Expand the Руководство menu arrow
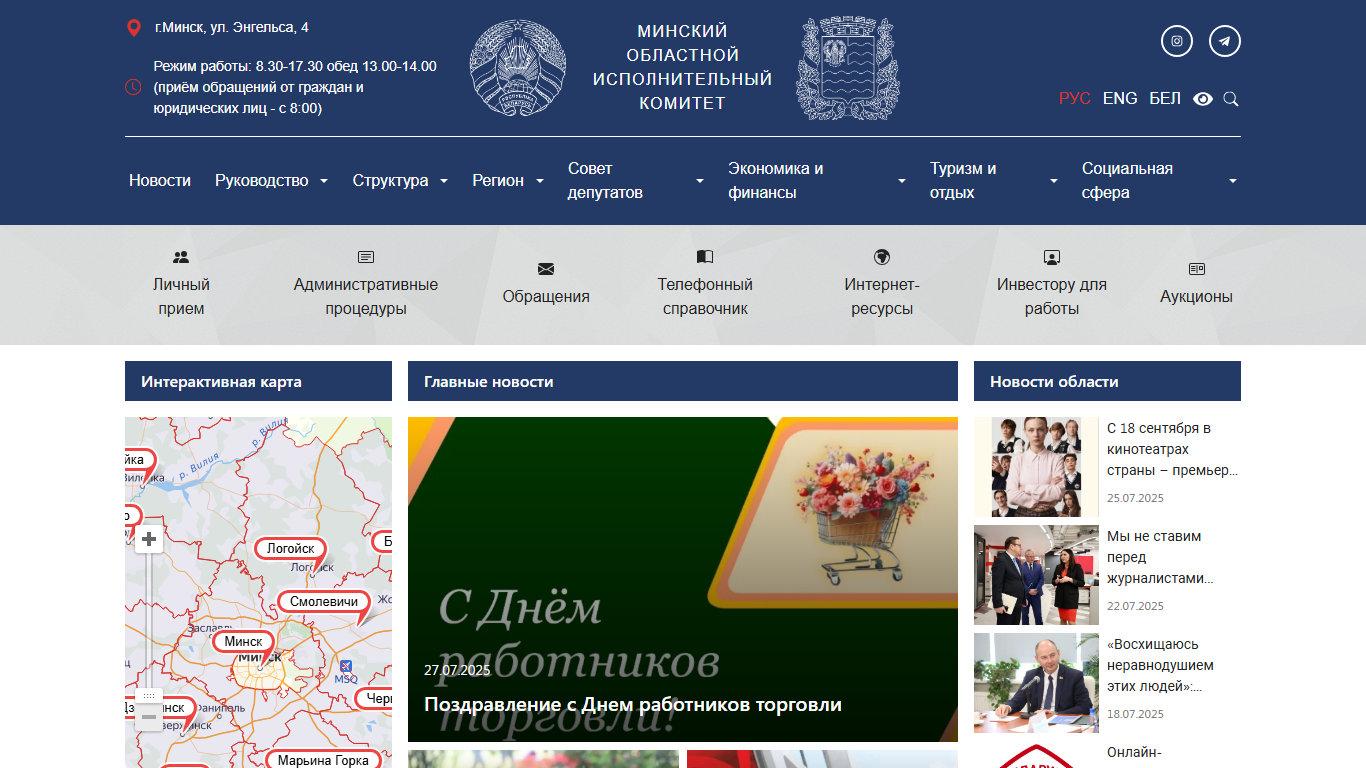 tap(324, 181)
